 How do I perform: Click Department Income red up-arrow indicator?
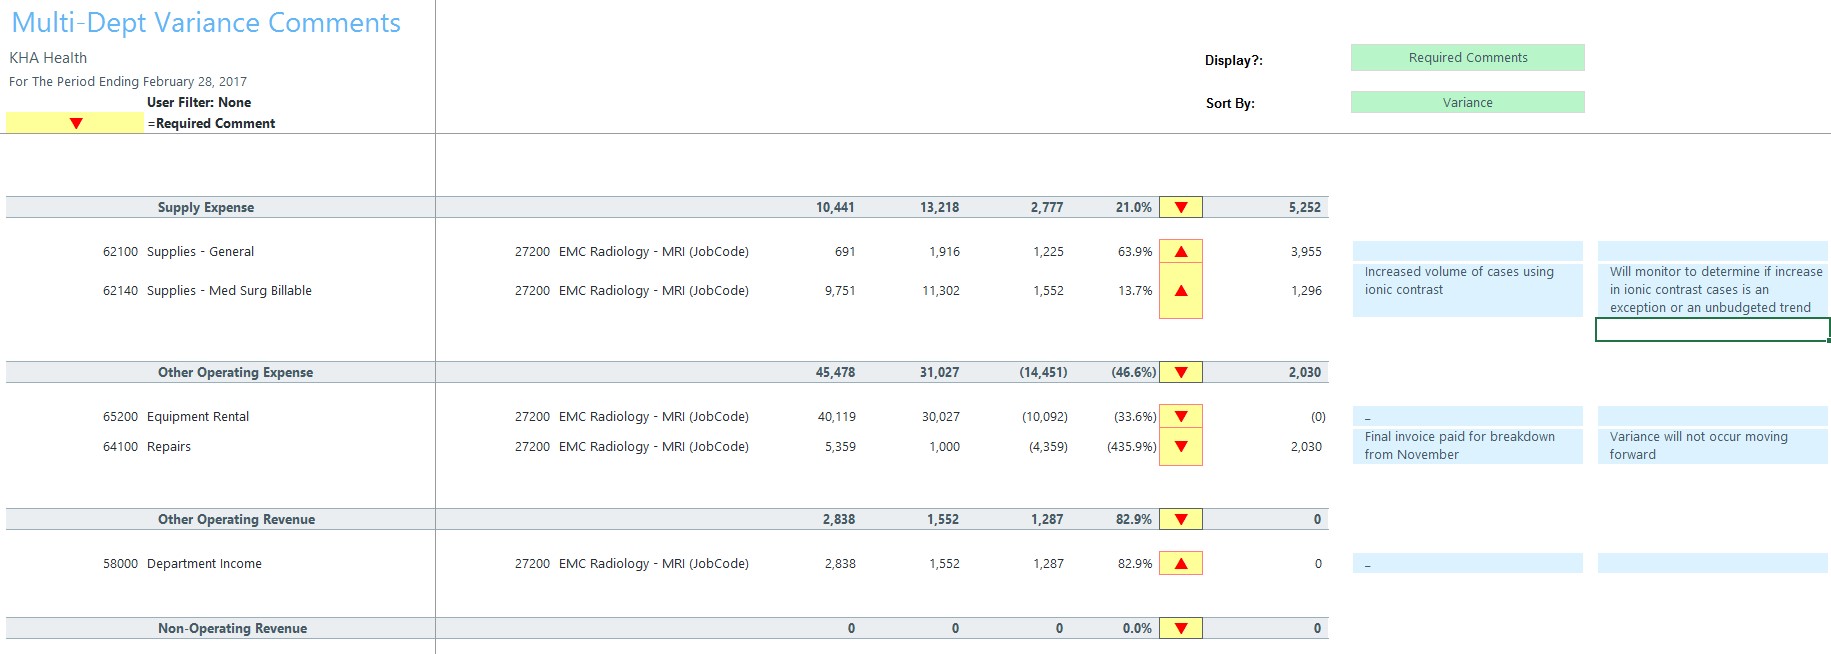click(x=1181, y=563)
